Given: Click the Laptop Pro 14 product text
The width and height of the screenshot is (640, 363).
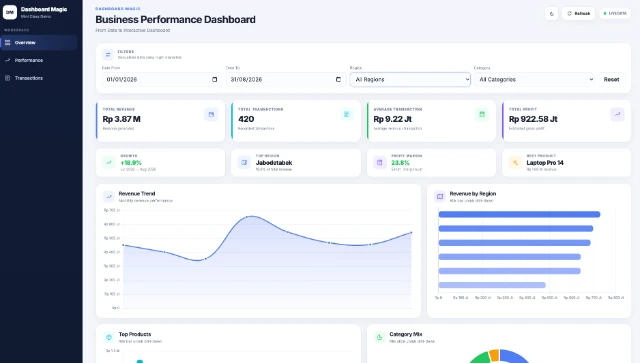Looking at the screenshot, I should click(545, 163).
